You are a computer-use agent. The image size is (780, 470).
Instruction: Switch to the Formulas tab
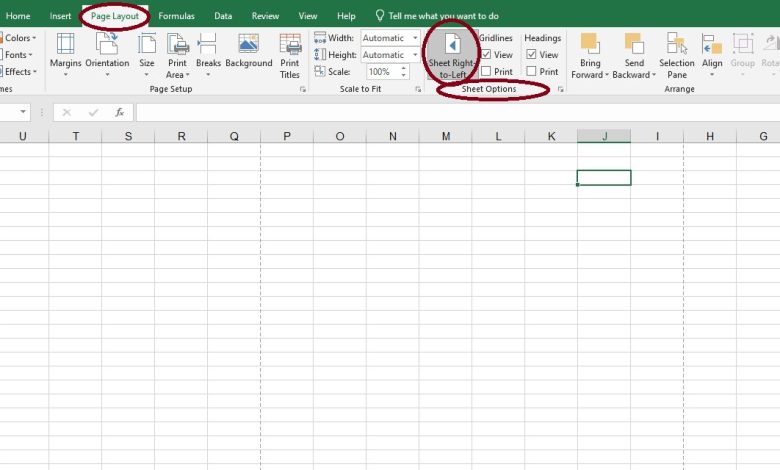click(x=176, y=16)
